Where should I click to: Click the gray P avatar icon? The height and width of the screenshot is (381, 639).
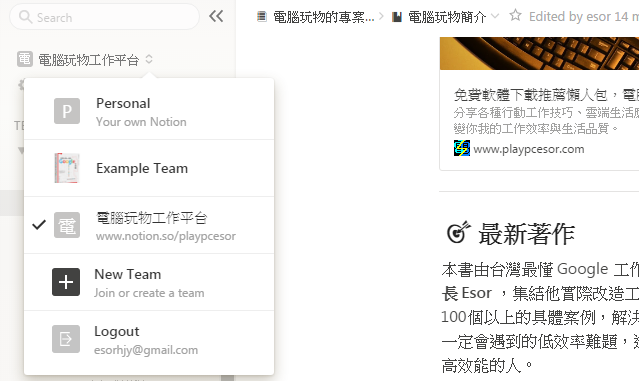click(x=67, y=111)
